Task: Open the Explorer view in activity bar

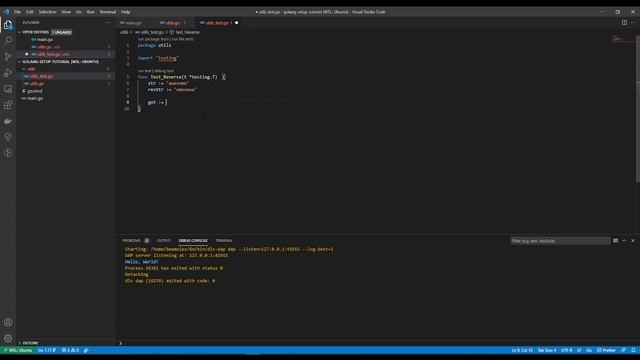Action: [x=8, y=25]
